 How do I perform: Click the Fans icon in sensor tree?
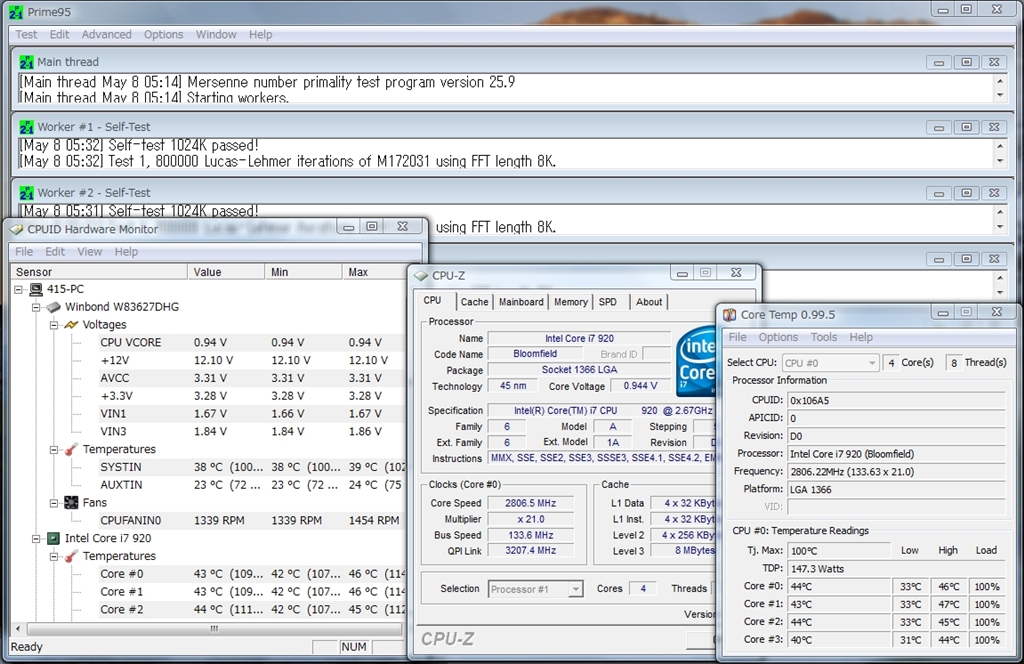pos(71,503)
